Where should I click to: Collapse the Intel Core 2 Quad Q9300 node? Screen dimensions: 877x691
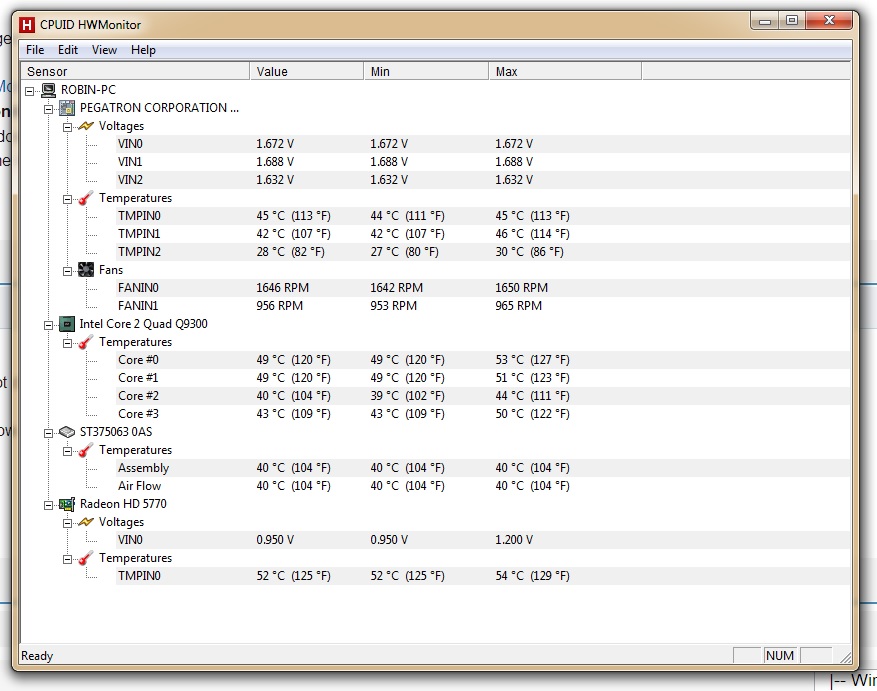(49, 325)
